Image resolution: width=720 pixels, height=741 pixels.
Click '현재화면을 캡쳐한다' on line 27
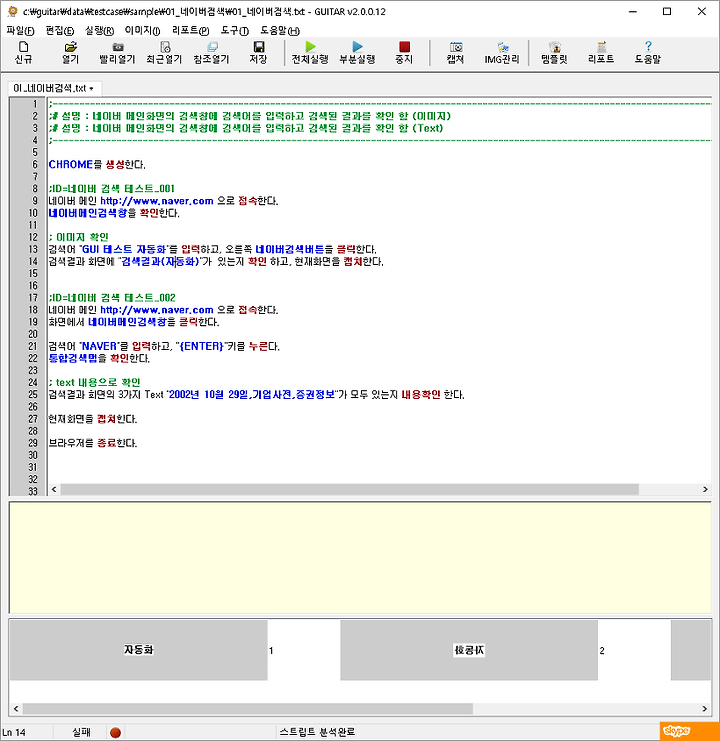coord(93,419)
